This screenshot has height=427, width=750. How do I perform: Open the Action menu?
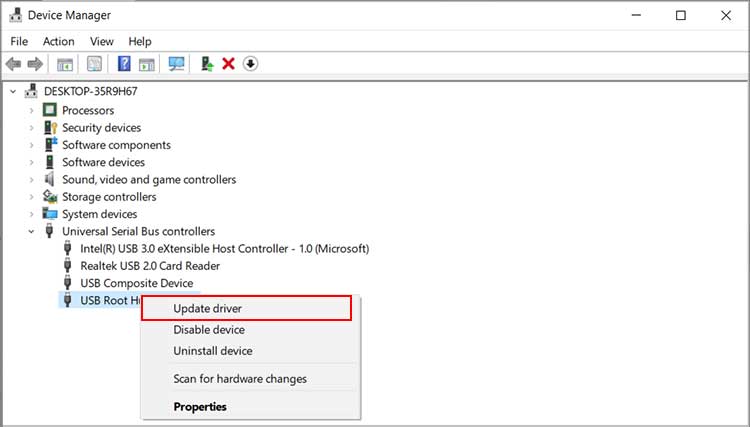(58, 42)
